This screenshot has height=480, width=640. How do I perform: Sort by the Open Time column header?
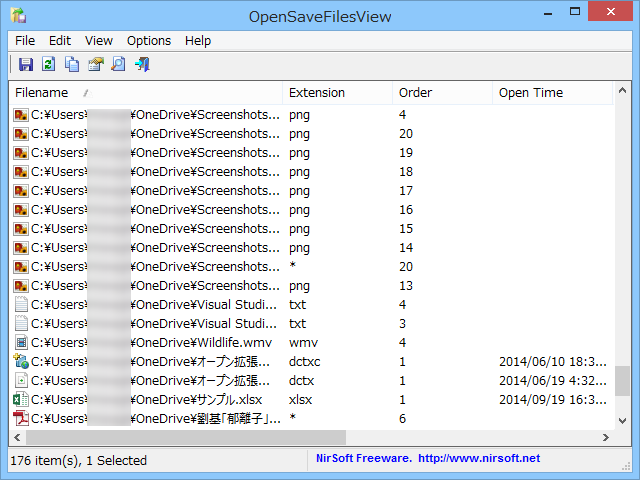(552, 93)
